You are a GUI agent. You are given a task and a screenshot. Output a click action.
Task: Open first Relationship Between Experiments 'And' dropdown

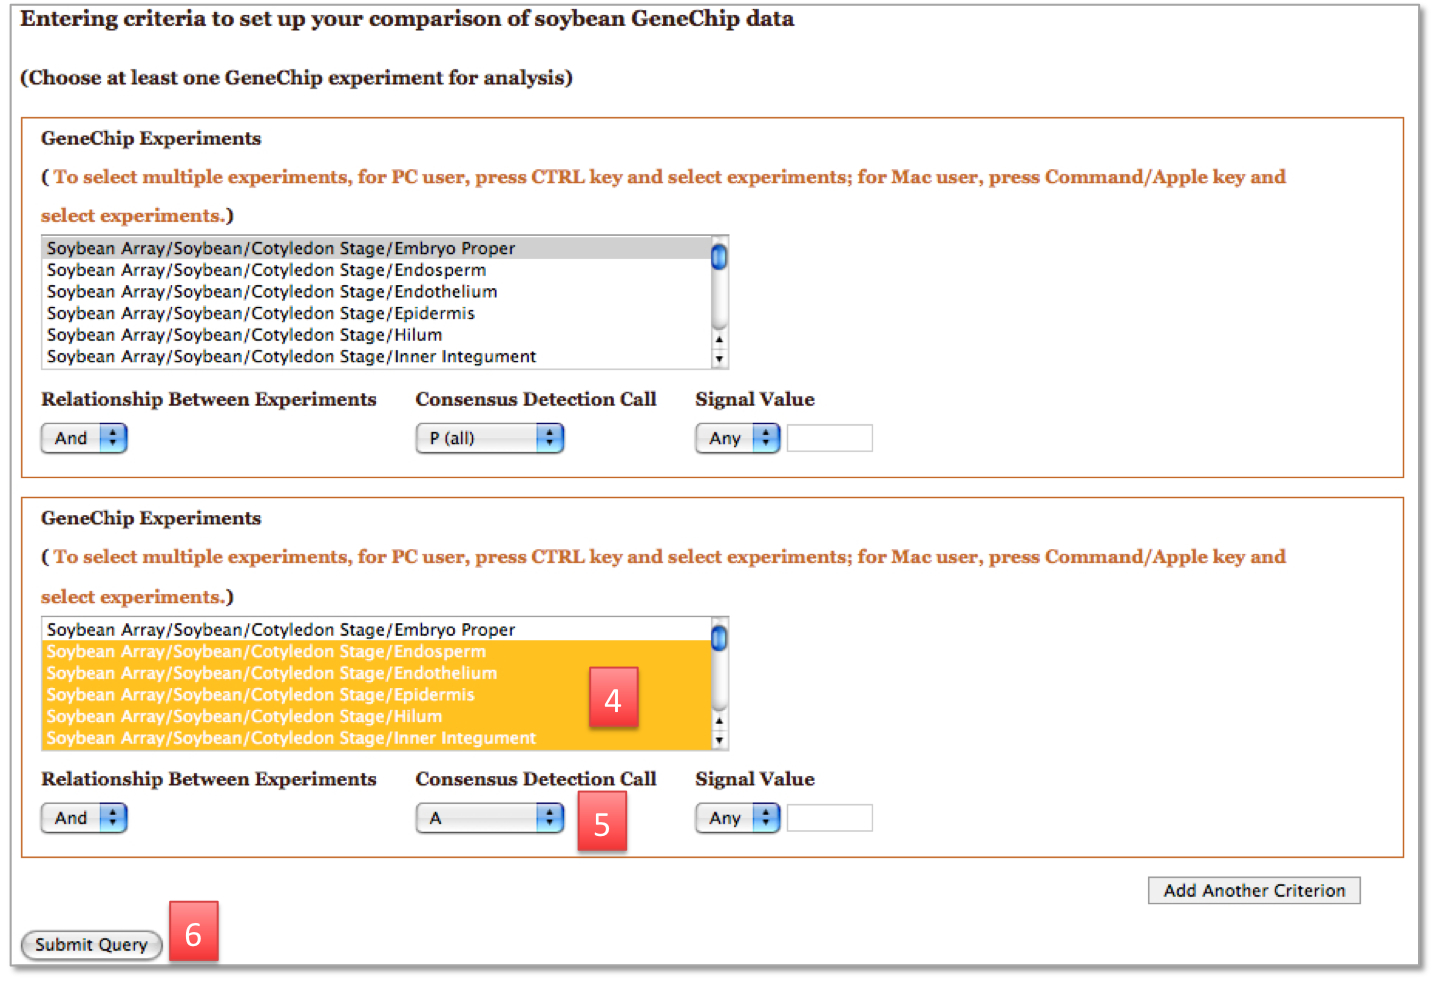tap(84, 438)
